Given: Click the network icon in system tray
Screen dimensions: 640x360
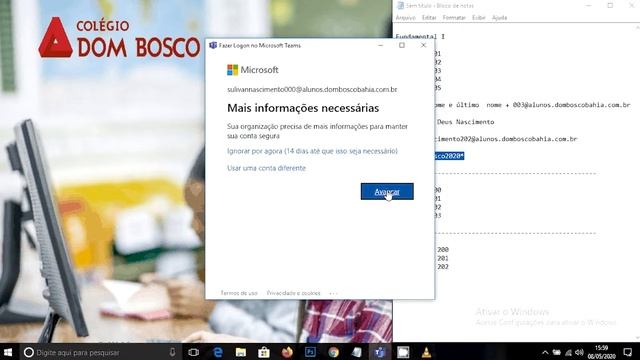Looking at the screenshot, I should [x=568, y=352].
